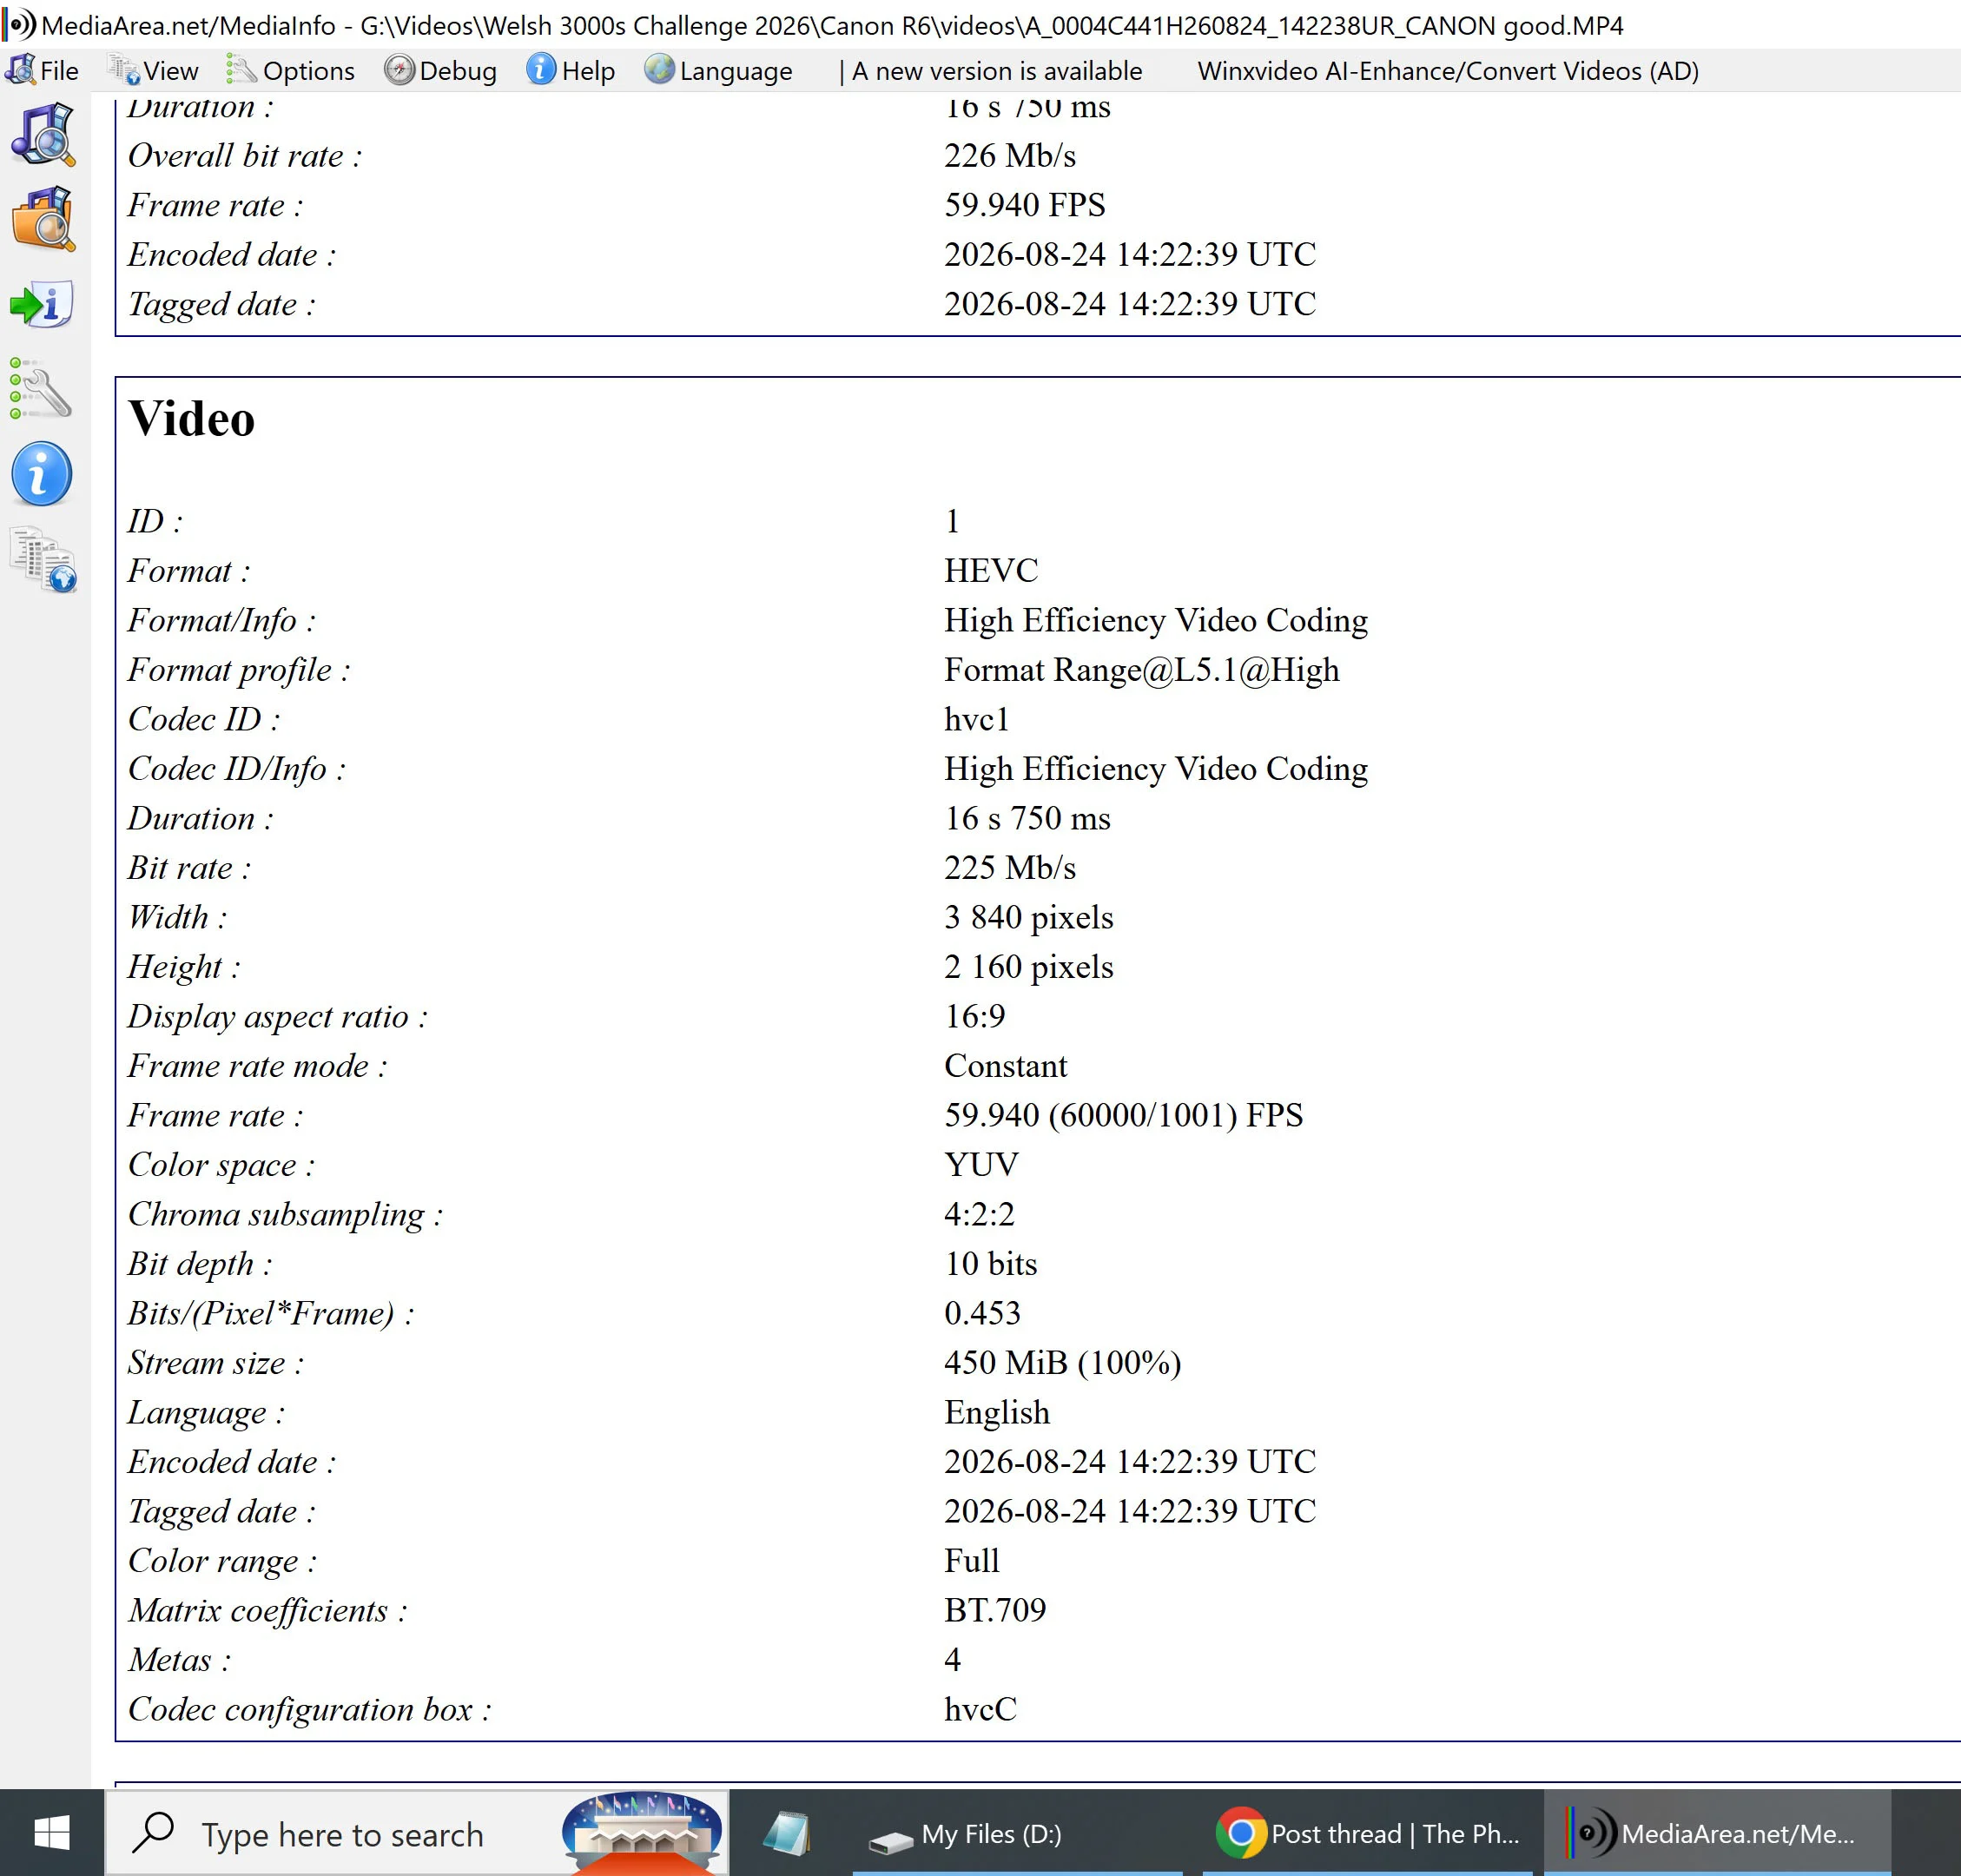This screenshot has height=1876, width=1961.
Task: Select the MediaArea.net taskbar button
Action: [1716, 1834]
